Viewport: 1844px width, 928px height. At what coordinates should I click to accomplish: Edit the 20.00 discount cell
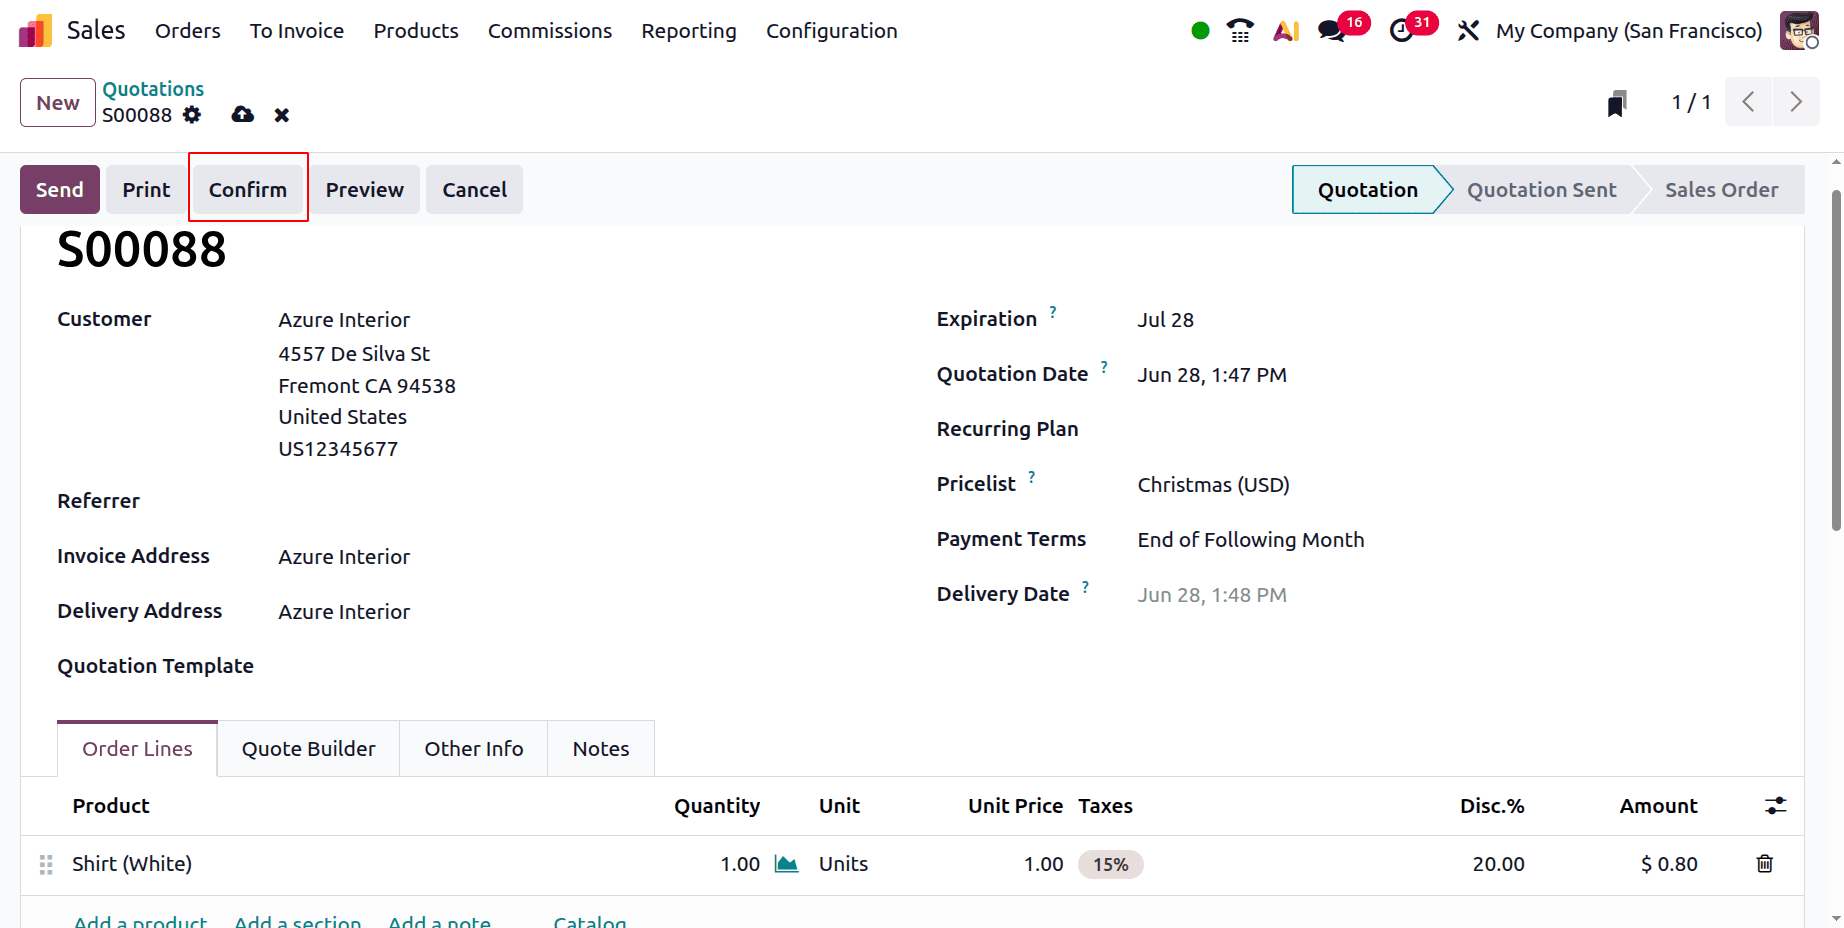1498,864
